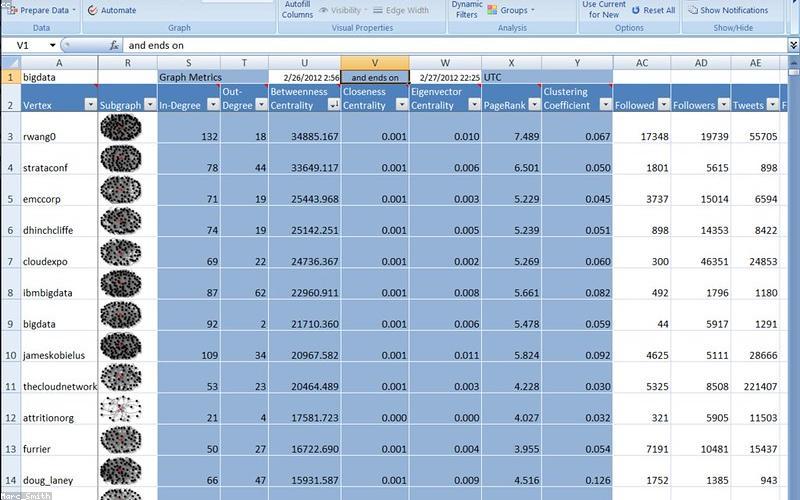Viewport: 800px width, 500px height.
Task: Click the Automate button
Action: (x=112, y=10)
